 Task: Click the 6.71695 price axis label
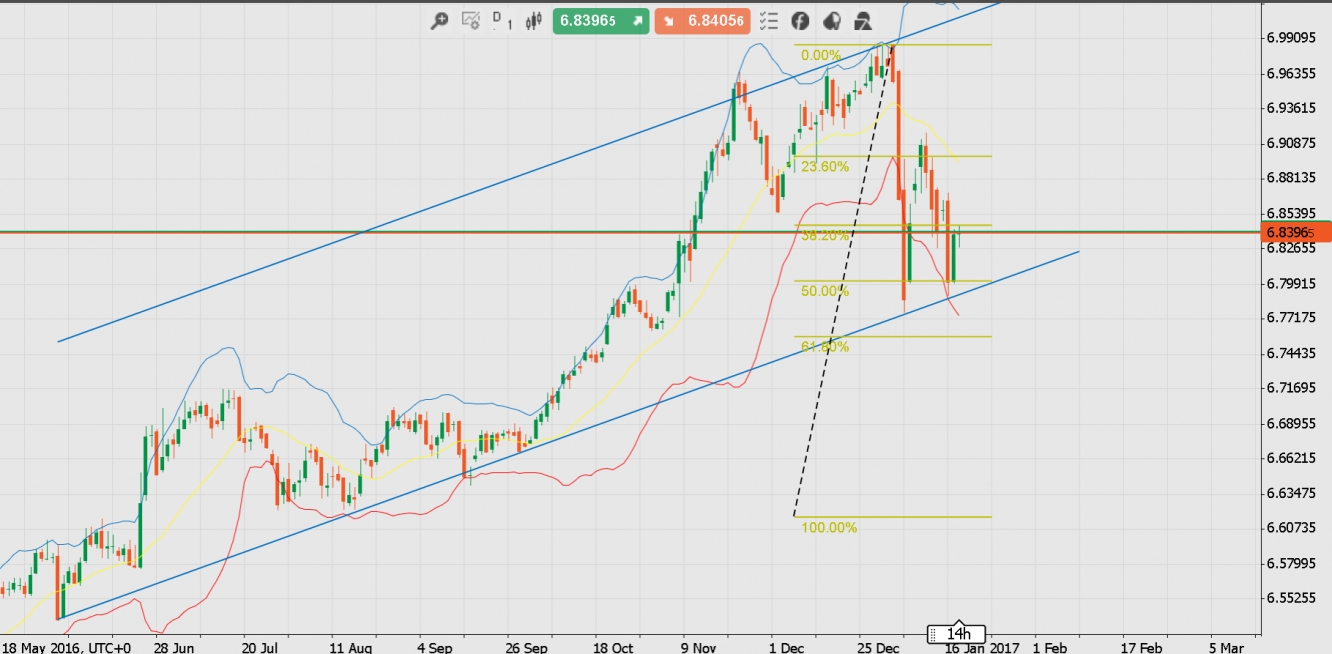[1290, 387]
